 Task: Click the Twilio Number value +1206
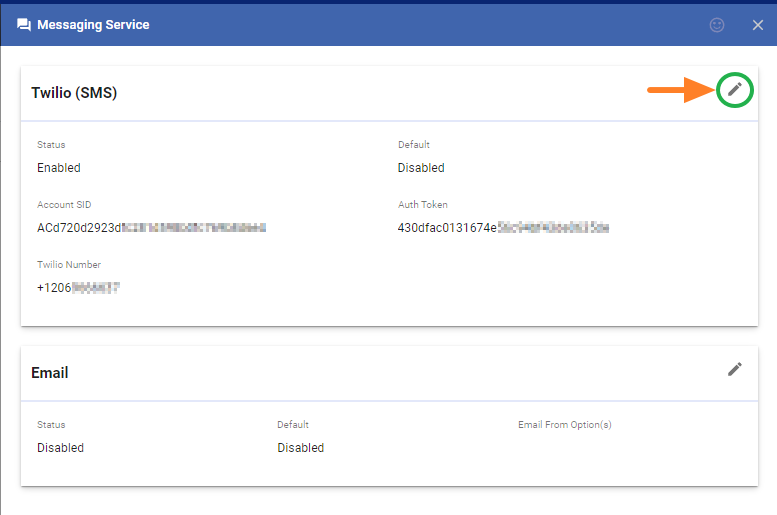coord(78,287)
